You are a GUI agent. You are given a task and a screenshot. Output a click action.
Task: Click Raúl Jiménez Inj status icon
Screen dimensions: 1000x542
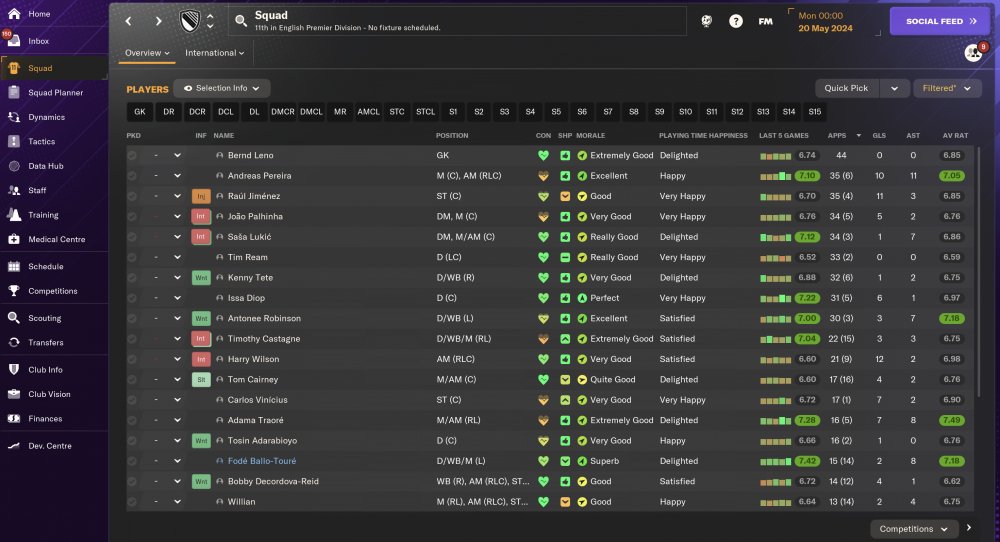(201, 196)
